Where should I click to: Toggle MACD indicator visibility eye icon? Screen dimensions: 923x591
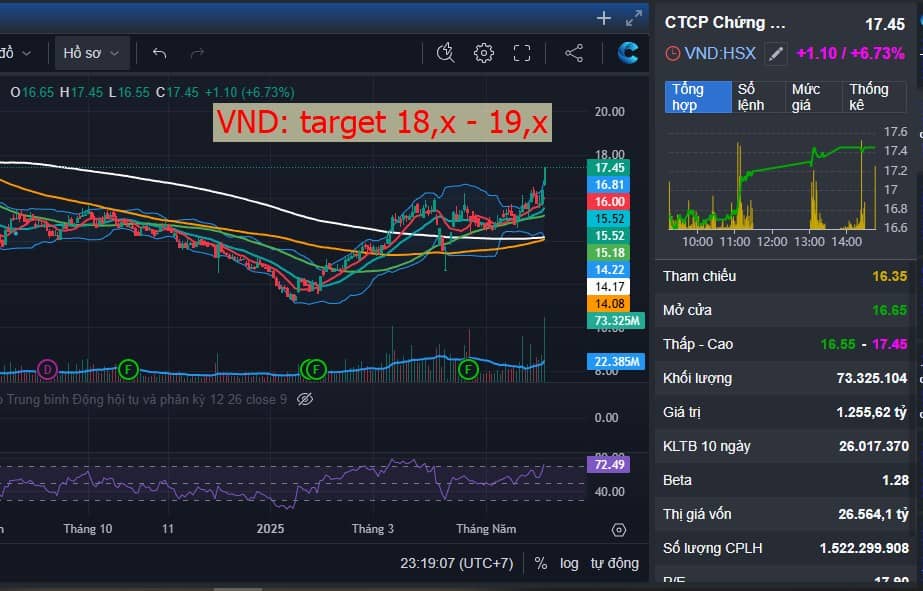tap(305, 400)
